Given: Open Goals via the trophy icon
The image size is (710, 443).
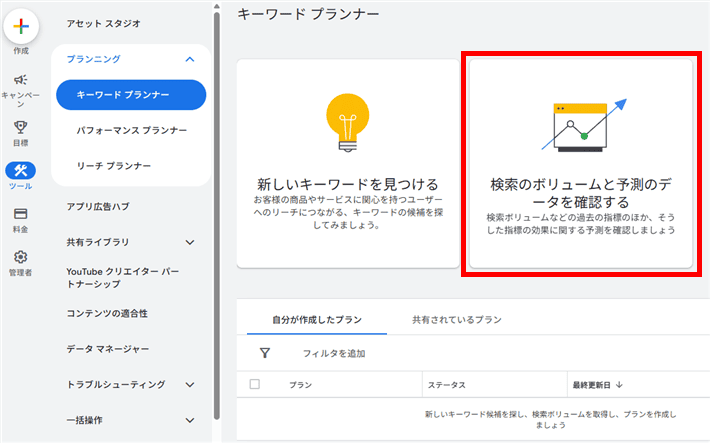Looking at the screenshot, I should tap(20, 127).
